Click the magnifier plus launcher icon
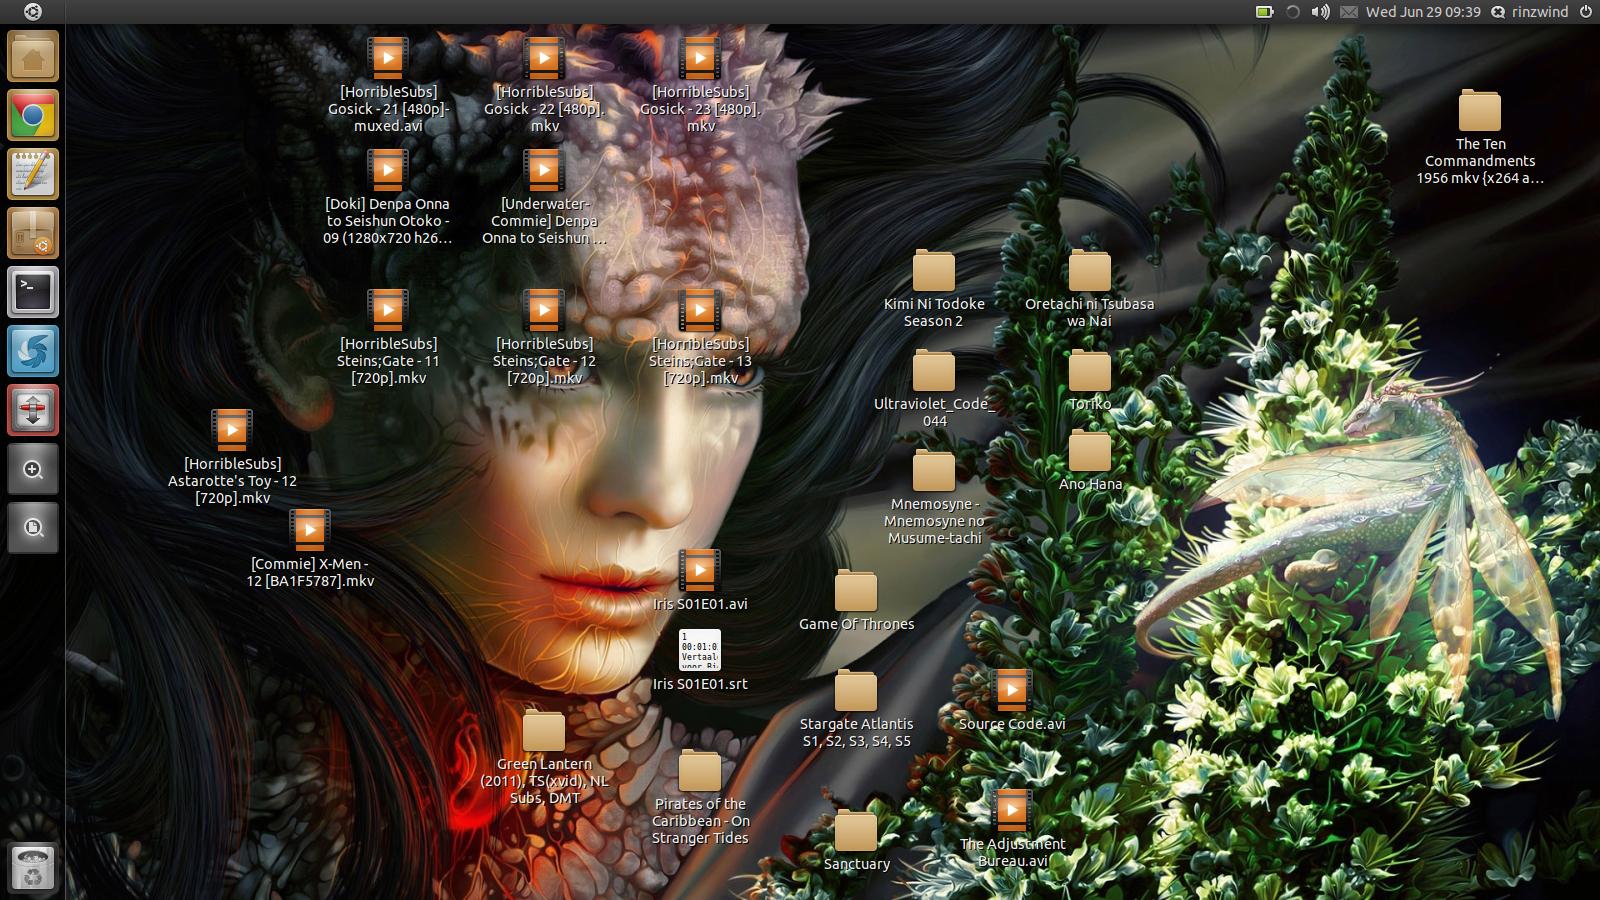The height and width of the screenshot is (900, 1600). (33, 469)
